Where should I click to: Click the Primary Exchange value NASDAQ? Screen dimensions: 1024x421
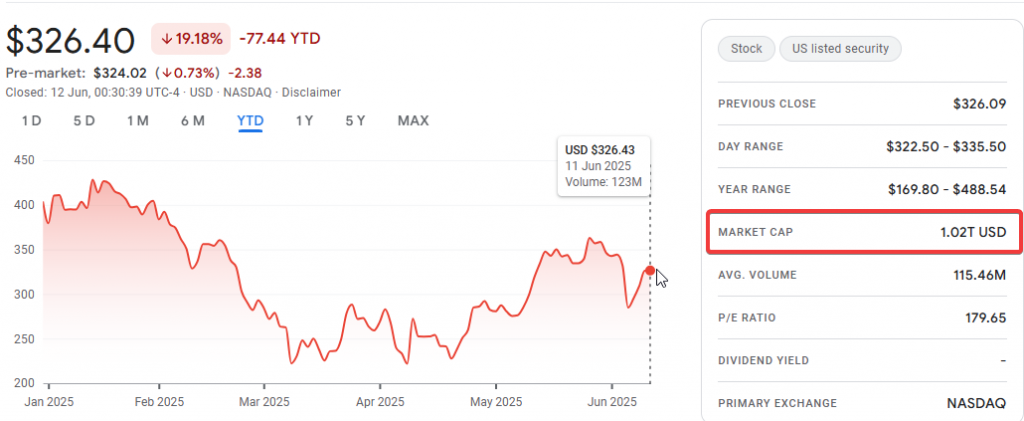pos(976,403)
